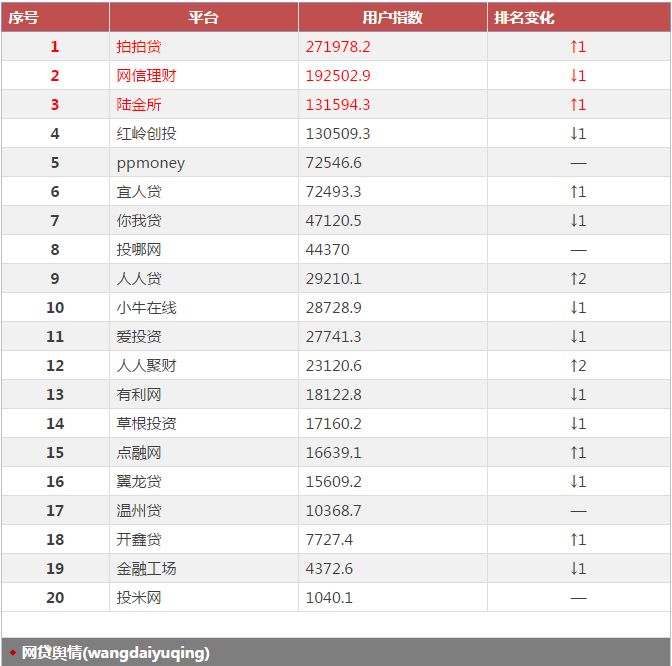Click user index value 44370
This screenshot has width=672, height=666.
327,249
